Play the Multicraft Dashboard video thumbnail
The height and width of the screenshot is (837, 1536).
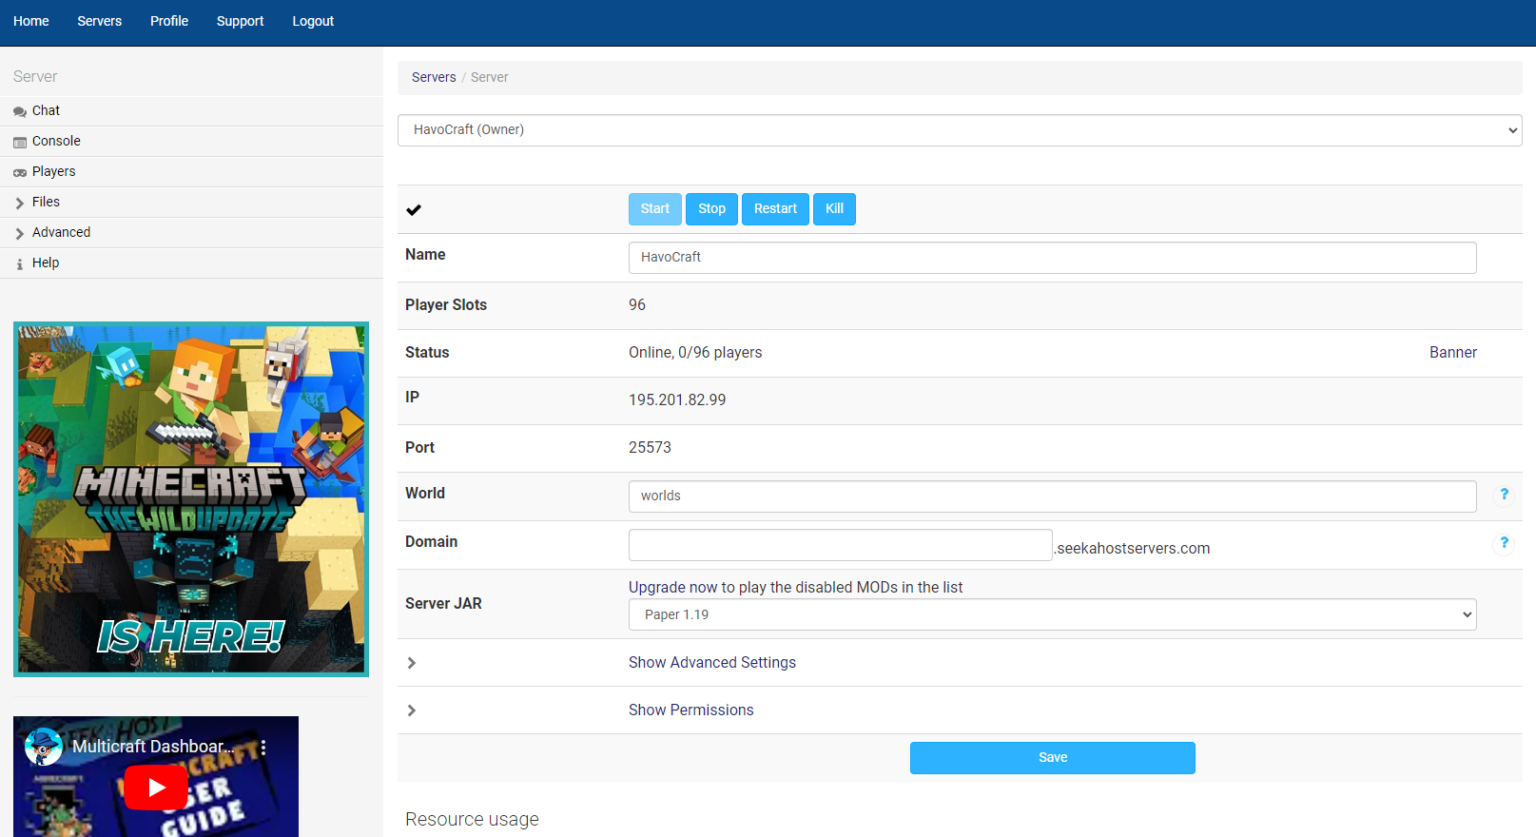point(155,787)
